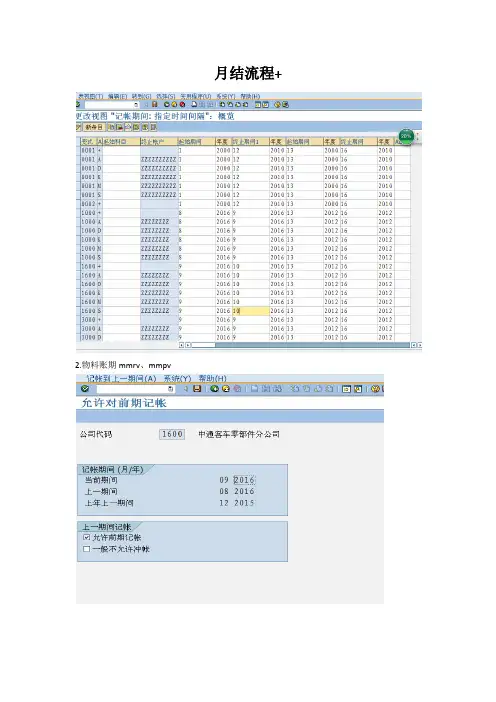Click the first page icon in the upper SAP toolbar
This screenshot has width=496, height=702.
coord(222,104)
